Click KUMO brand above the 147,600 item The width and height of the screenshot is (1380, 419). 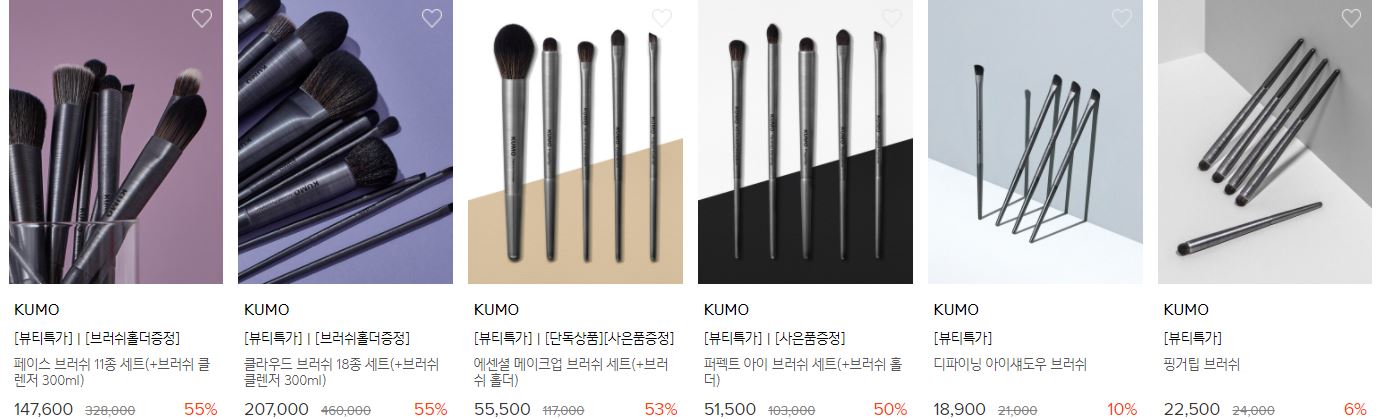[x=36, y=310]
